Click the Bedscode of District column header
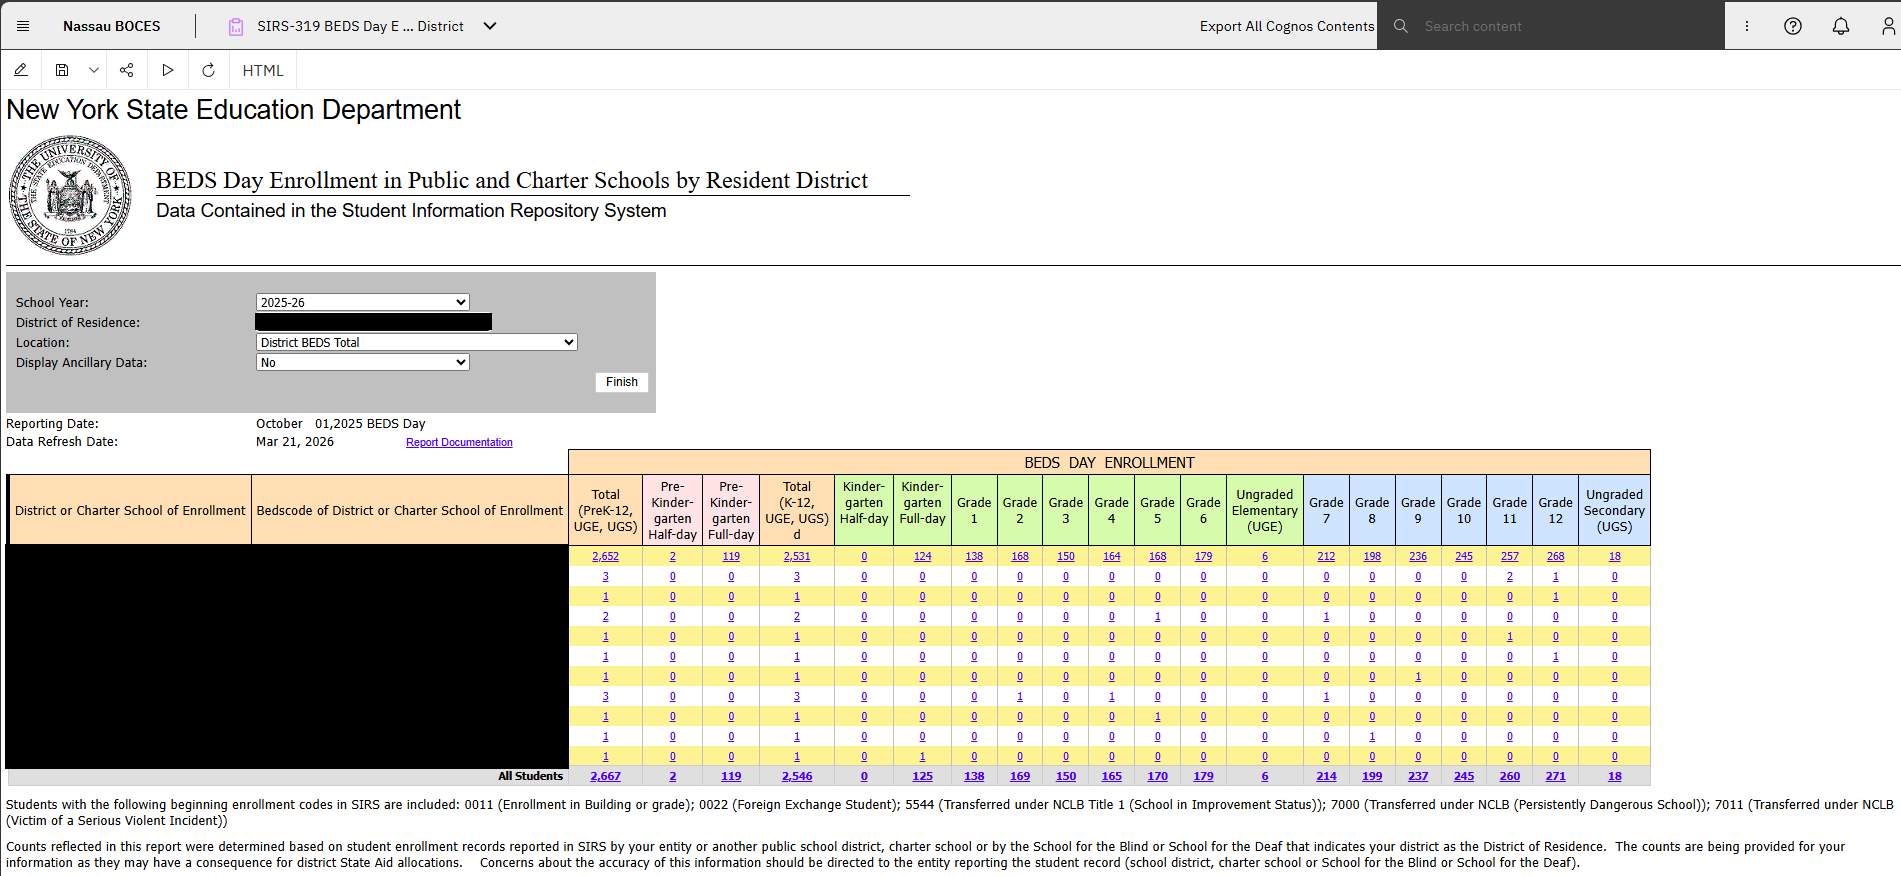Viewport: 1901px width, 876px height. coord(410,510)
